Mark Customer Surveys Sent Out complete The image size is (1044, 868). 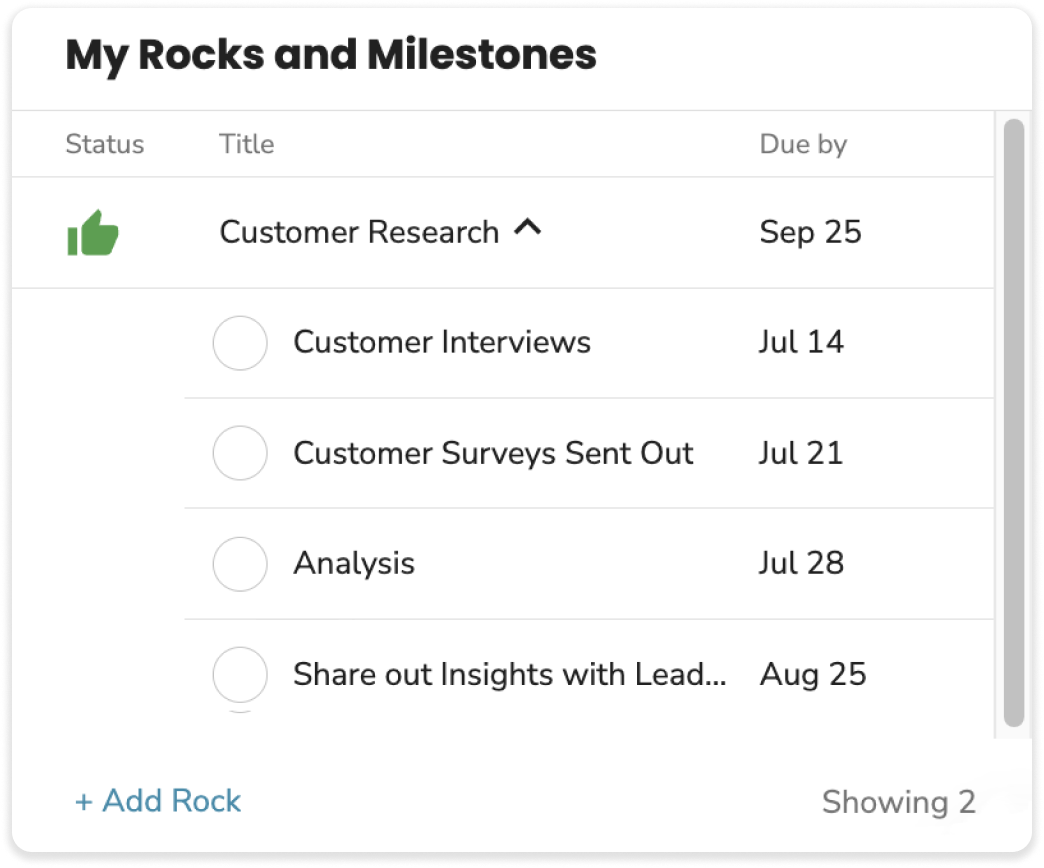coord(240,453)
